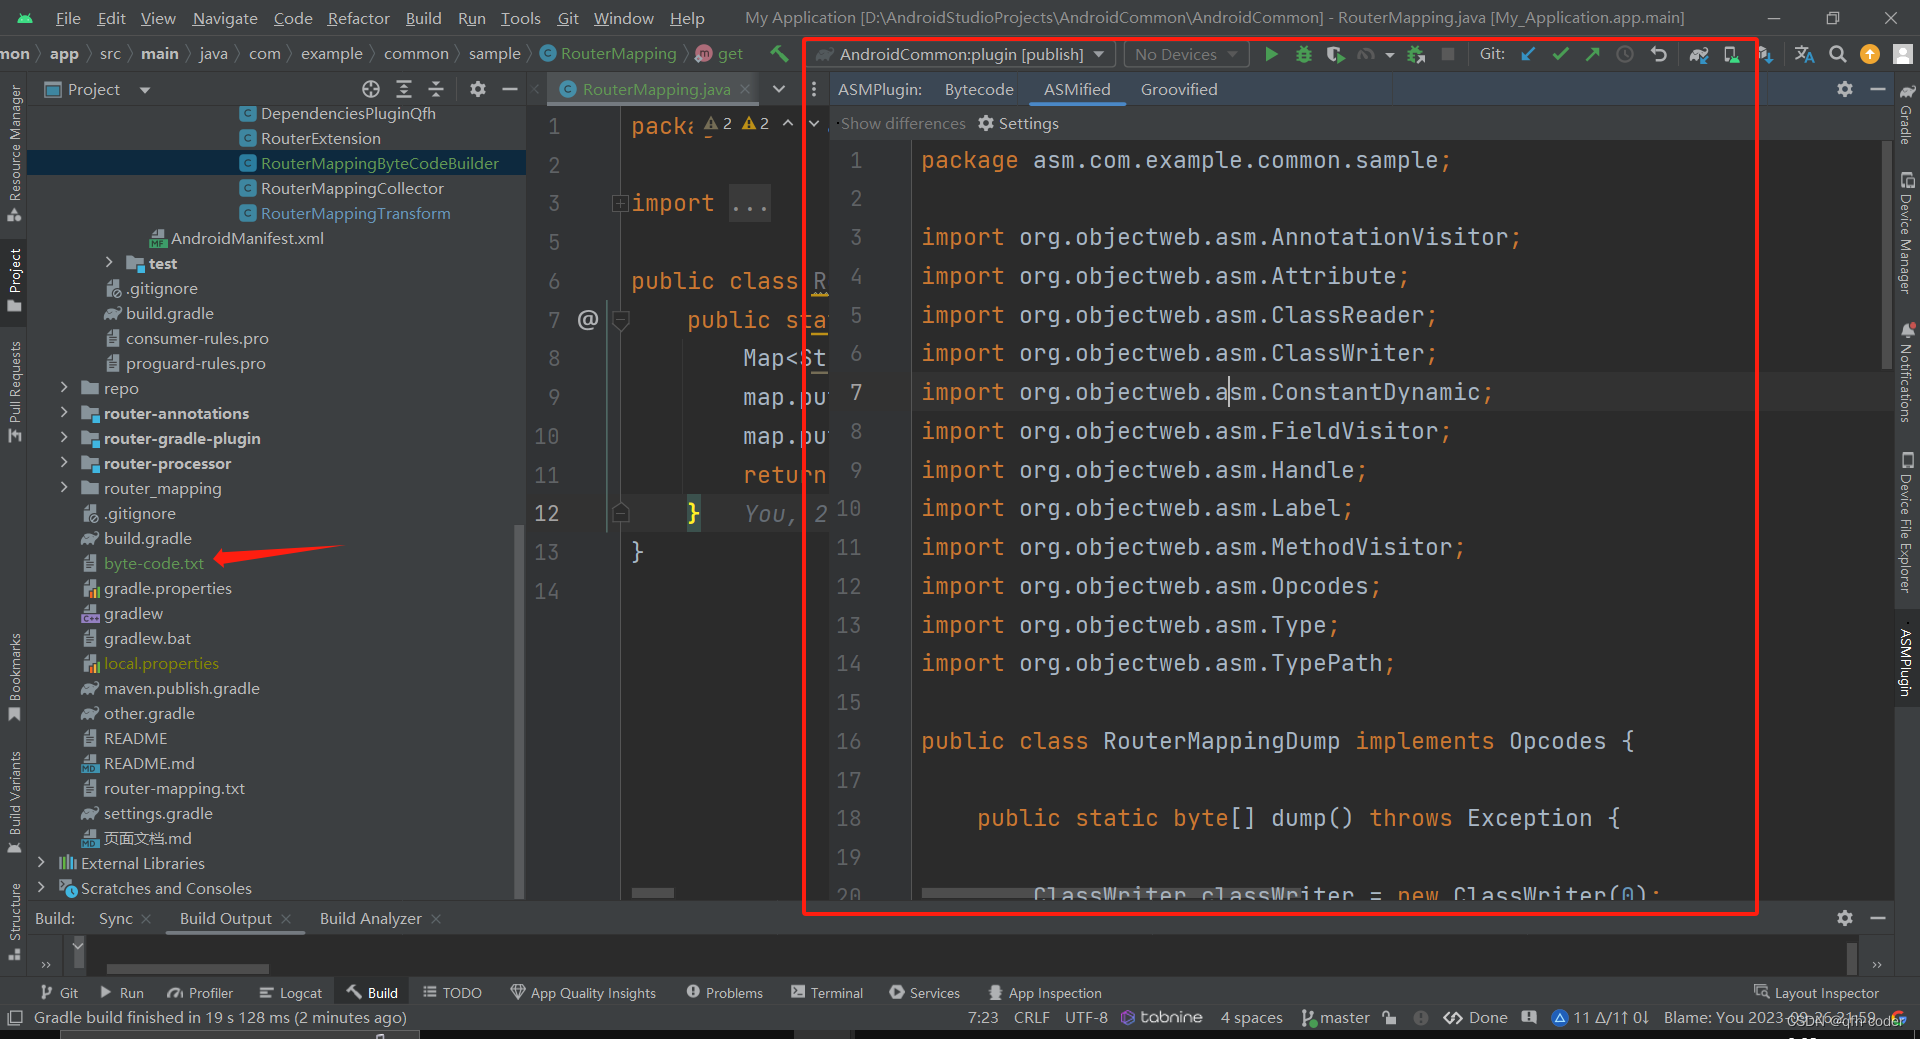Run with coverage icon in toolbar
The height and width of the screenshot is (1039, 1920).
(1335, 54)
